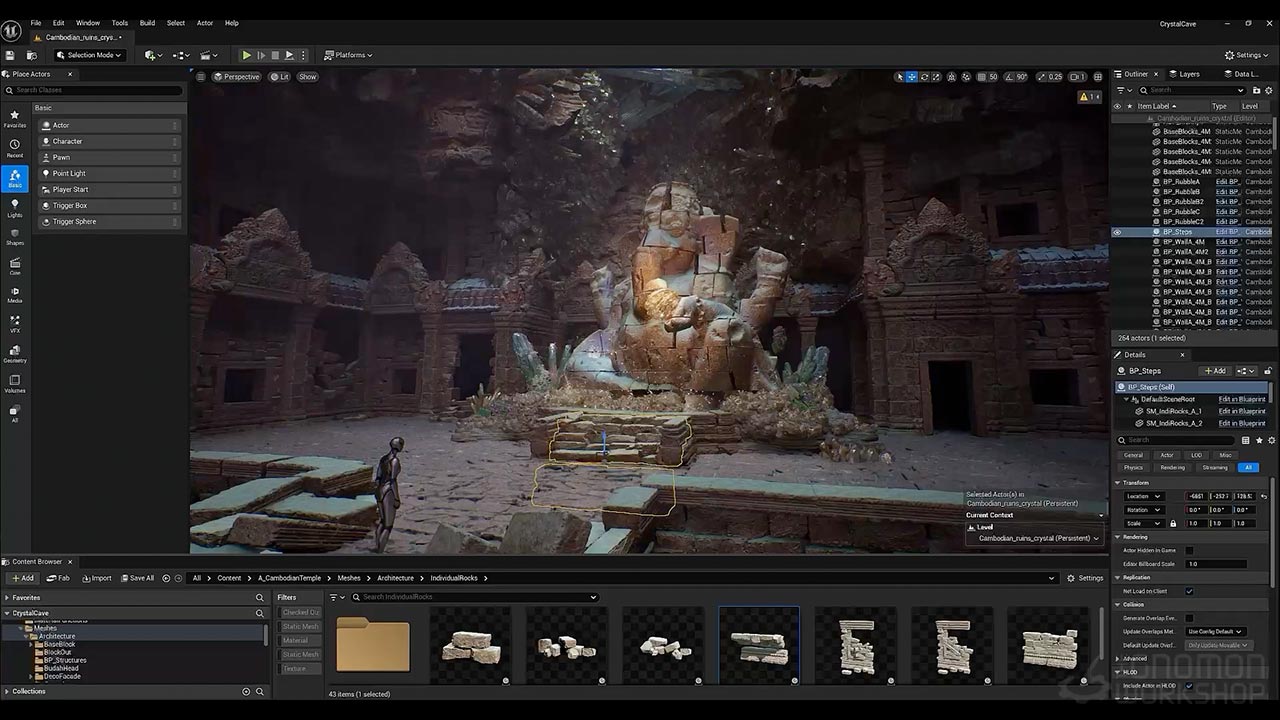Select the Lights category in Place Actors
Screen dimensions: 1280x720
[x=15, y=206]
